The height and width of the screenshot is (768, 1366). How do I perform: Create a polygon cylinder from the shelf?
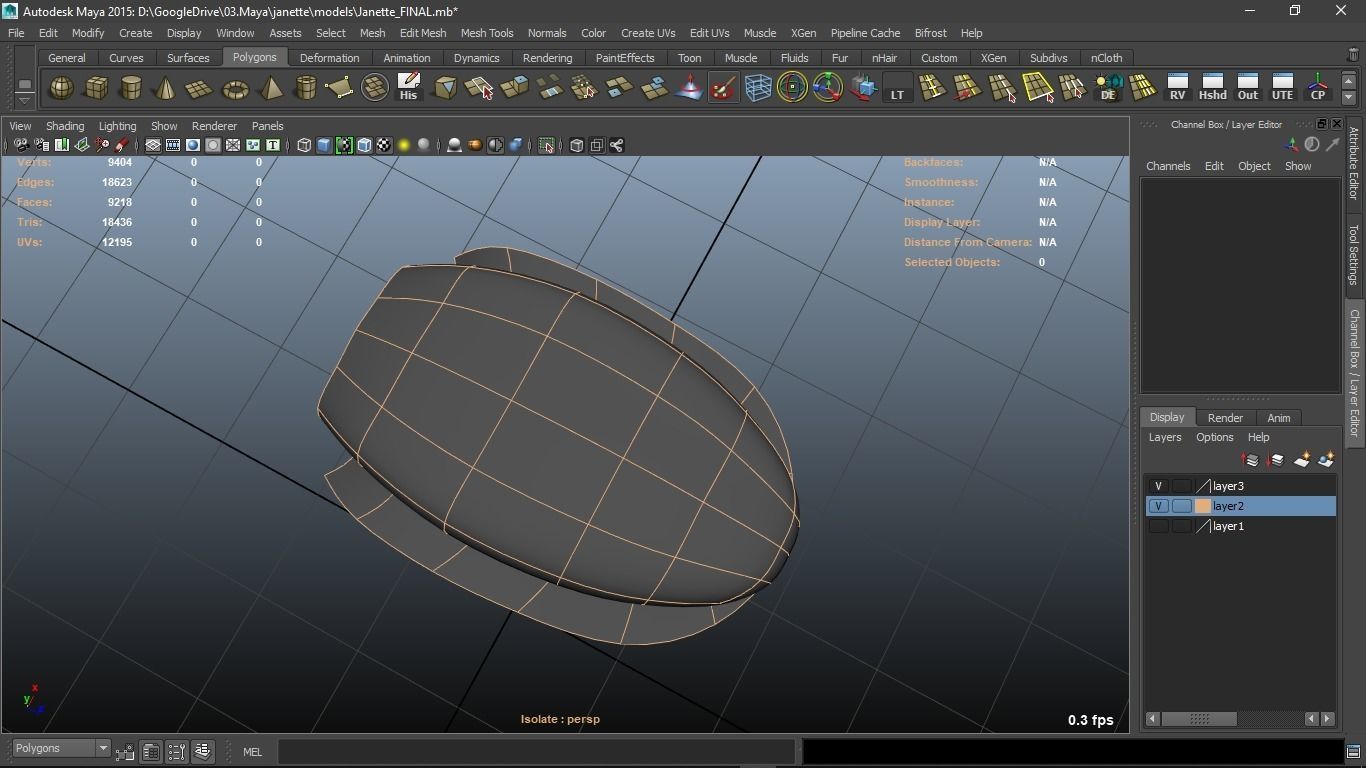pyautogui.click(x=131, y=88)
